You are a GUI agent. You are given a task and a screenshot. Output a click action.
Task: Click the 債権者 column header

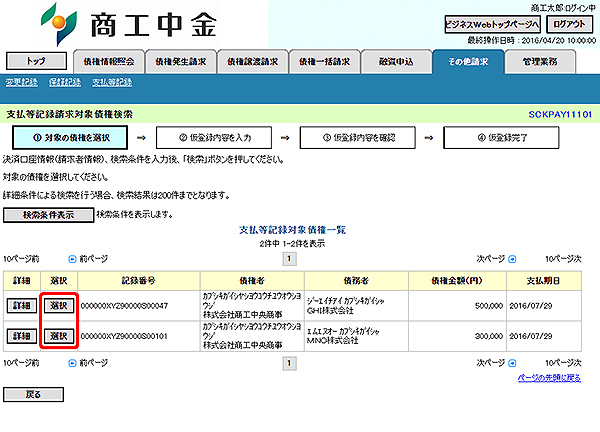pyautogui.click(x=252, y=281)
